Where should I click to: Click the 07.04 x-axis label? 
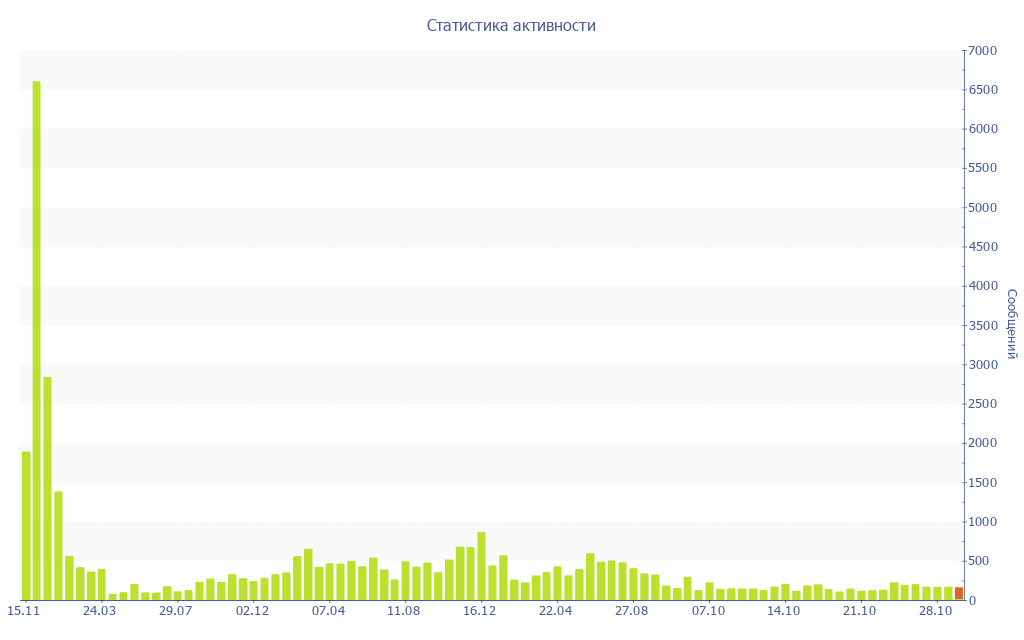click(x=328, y=611)
